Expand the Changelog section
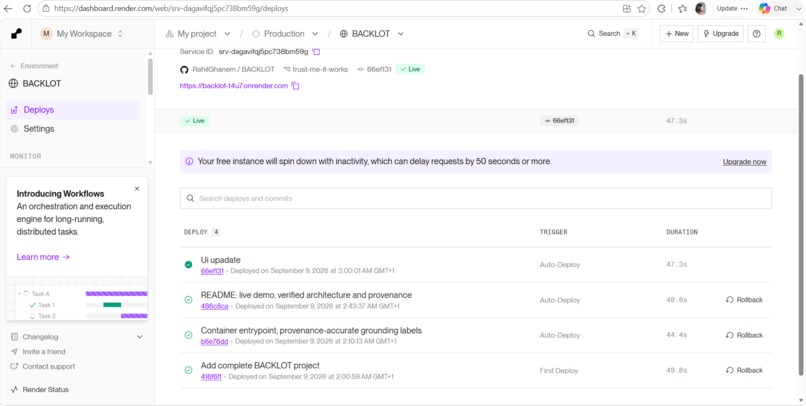Image resolution: width=806 pixels, height=406 pixels. coord(139,337)
